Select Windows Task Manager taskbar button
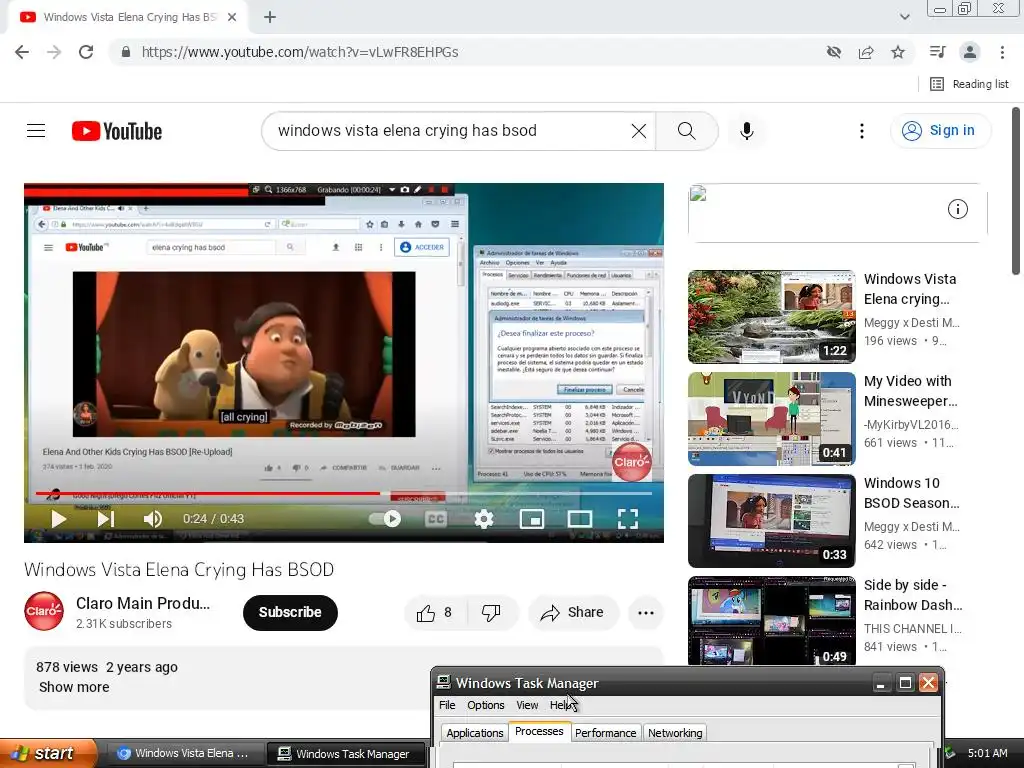 coord(346,754)
